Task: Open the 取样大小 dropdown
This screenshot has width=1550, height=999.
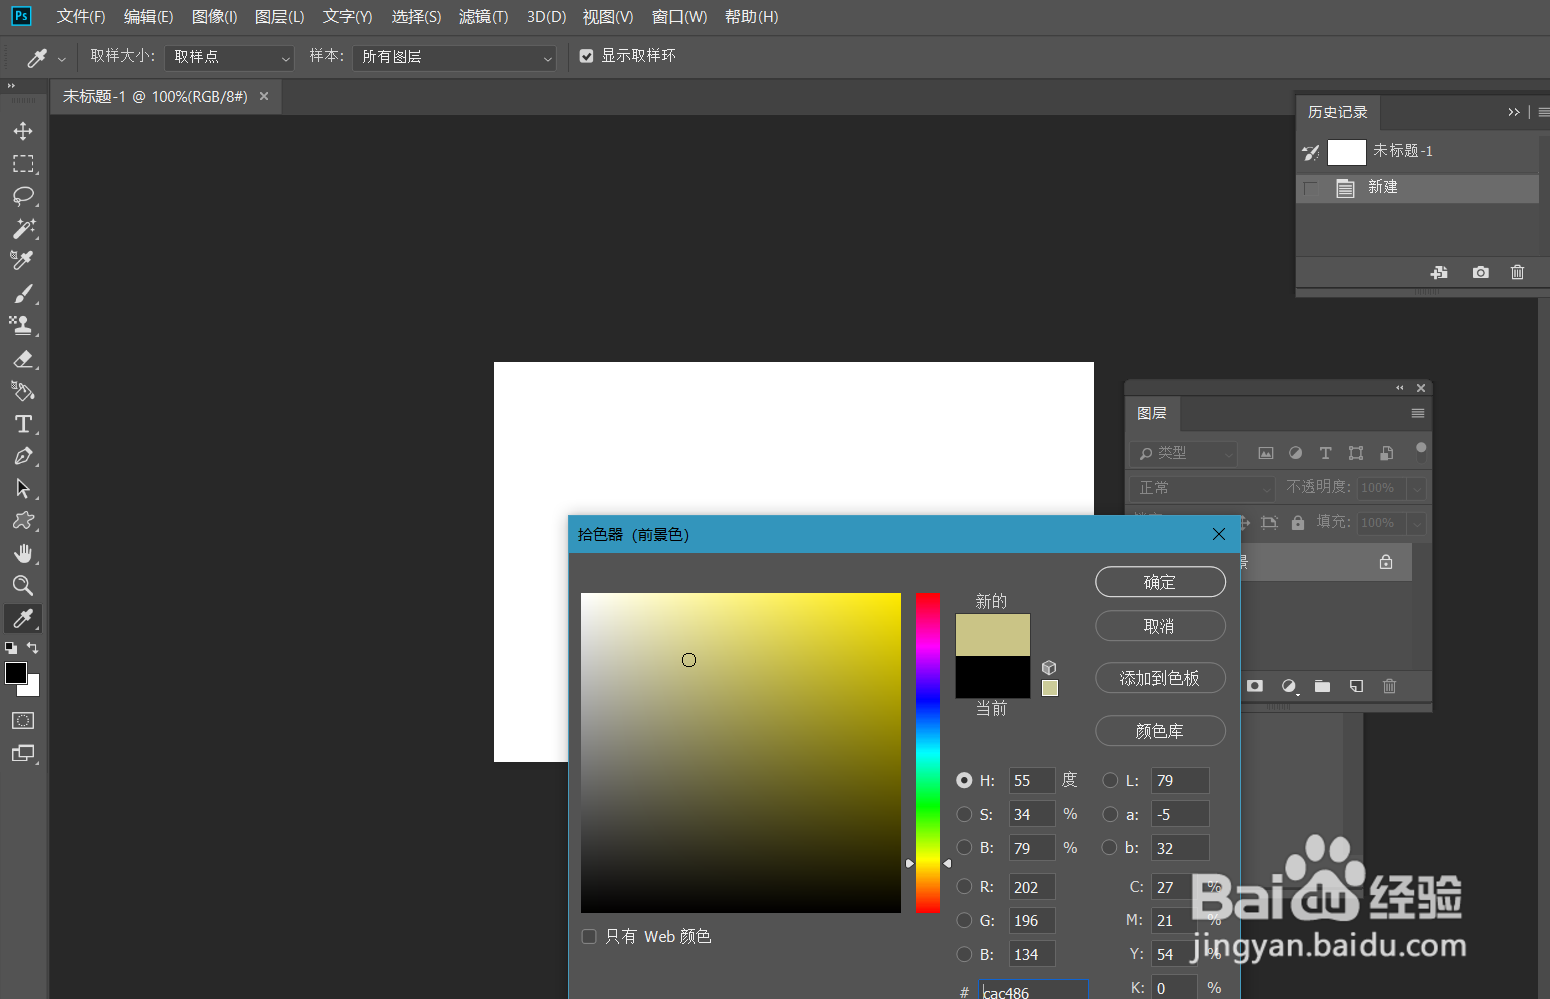Action: pos(230,57)
